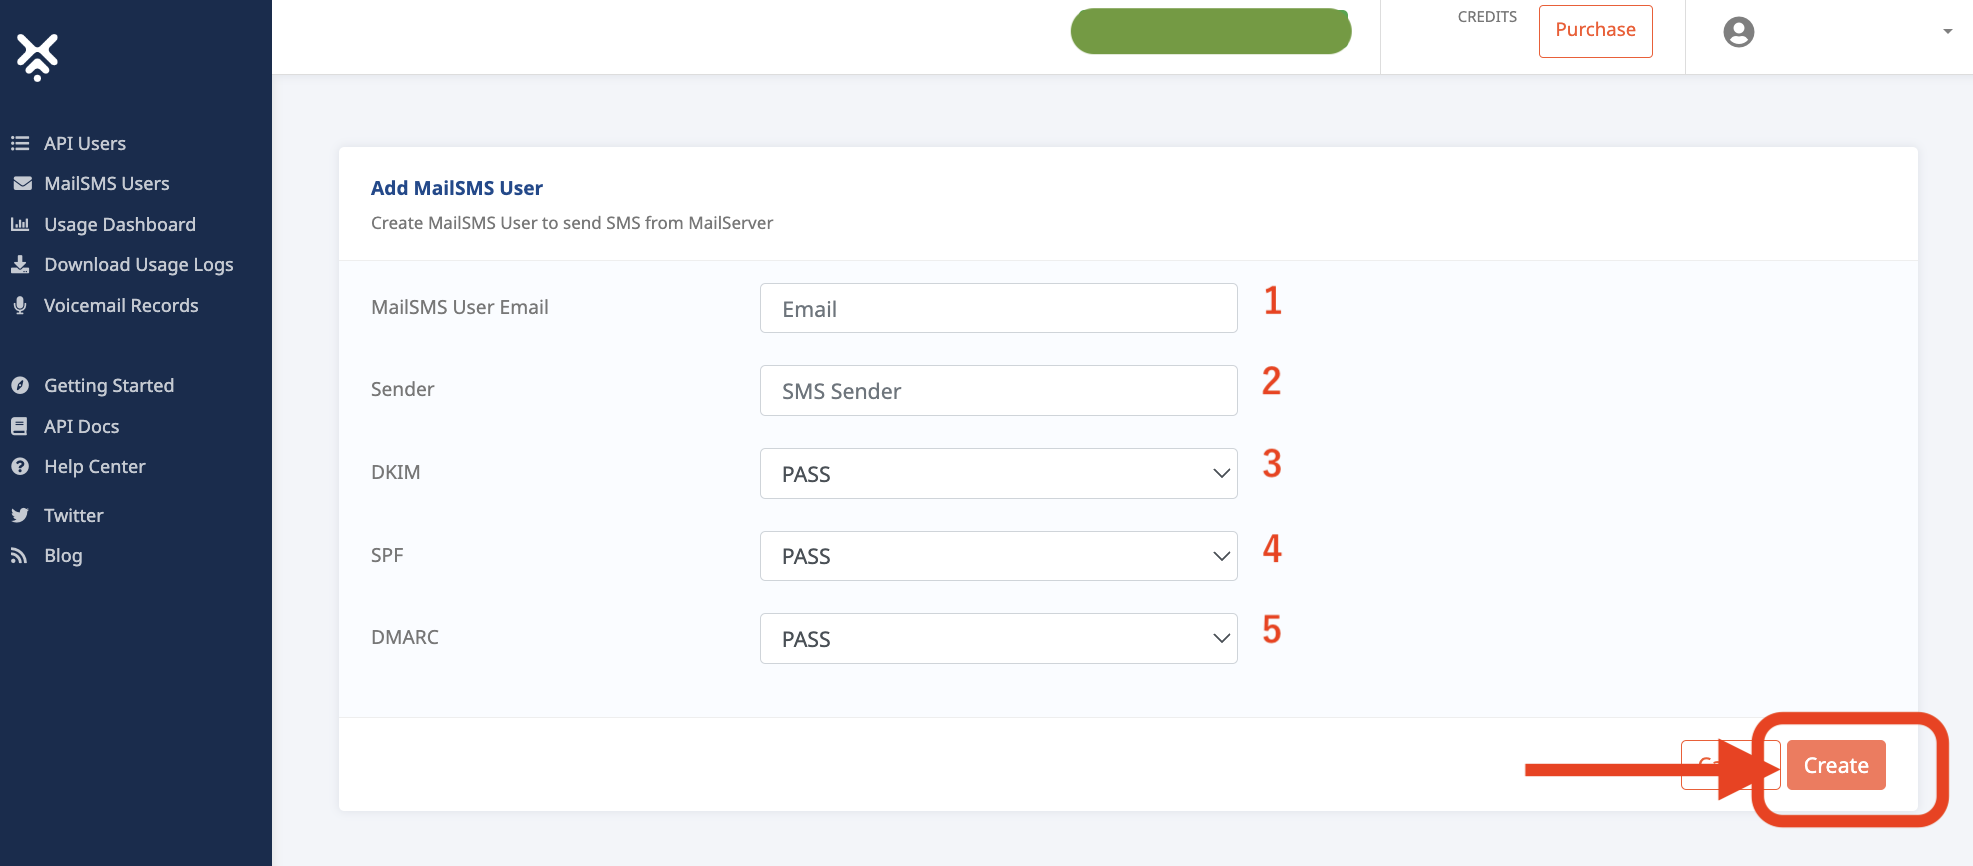Screen dimensions: 1973x866
Task: Click the Twitter bird icon
Action: coord(20,515)
